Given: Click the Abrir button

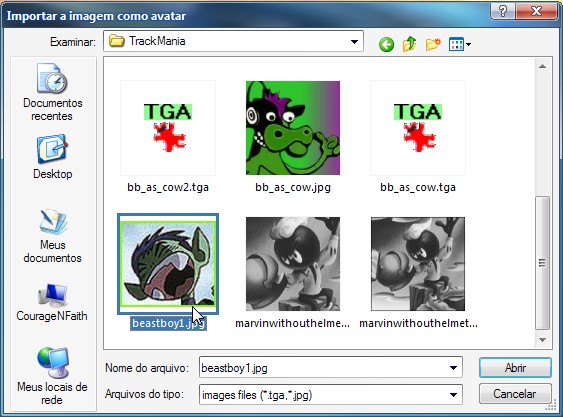Looking at the screenshot, I should (x=515, y=367).
